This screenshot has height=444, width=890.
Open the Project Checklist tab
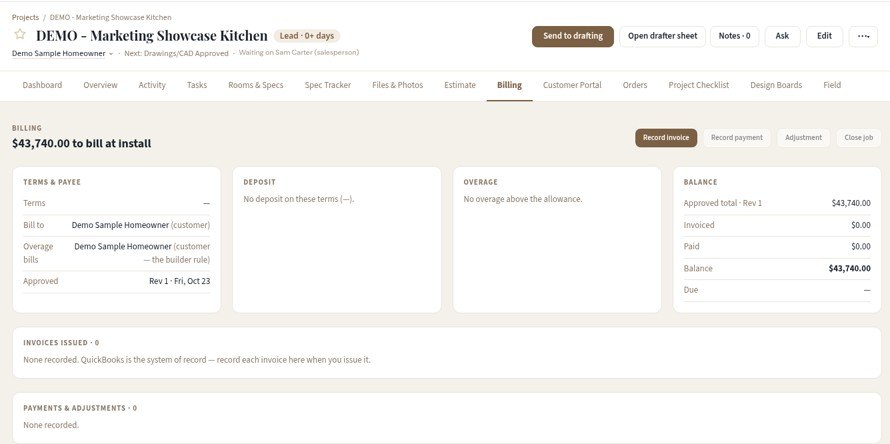(x=699, y=85)
